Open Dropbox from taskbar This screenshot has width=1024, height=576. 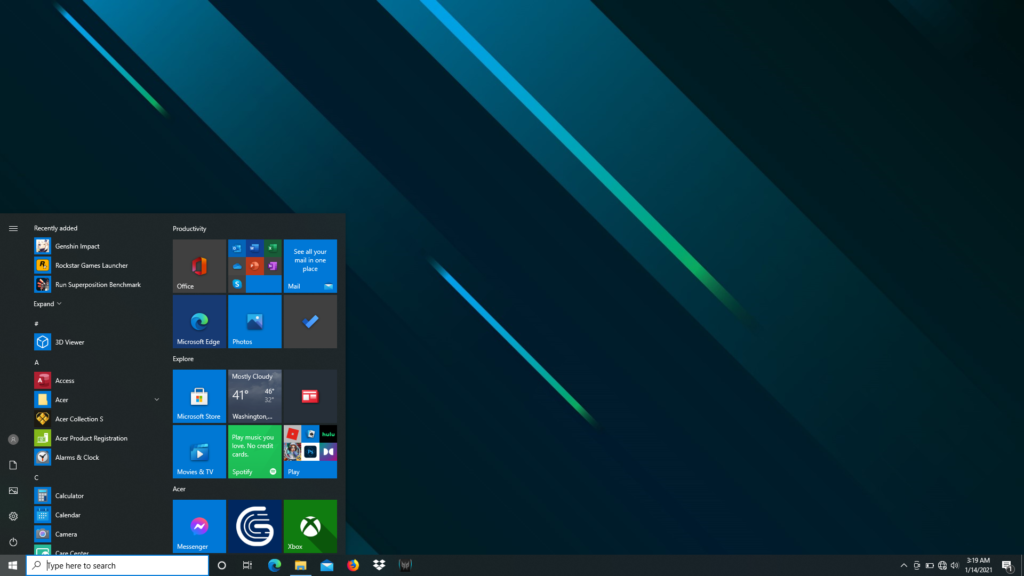click(x=379, y=566)
